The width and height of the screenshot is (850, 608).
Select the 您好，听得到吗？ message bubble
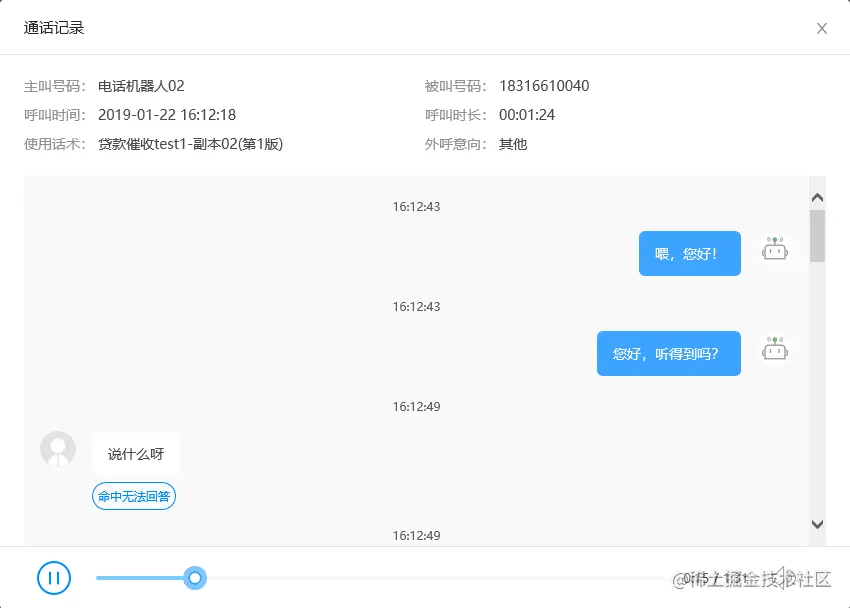click(668, 353)
